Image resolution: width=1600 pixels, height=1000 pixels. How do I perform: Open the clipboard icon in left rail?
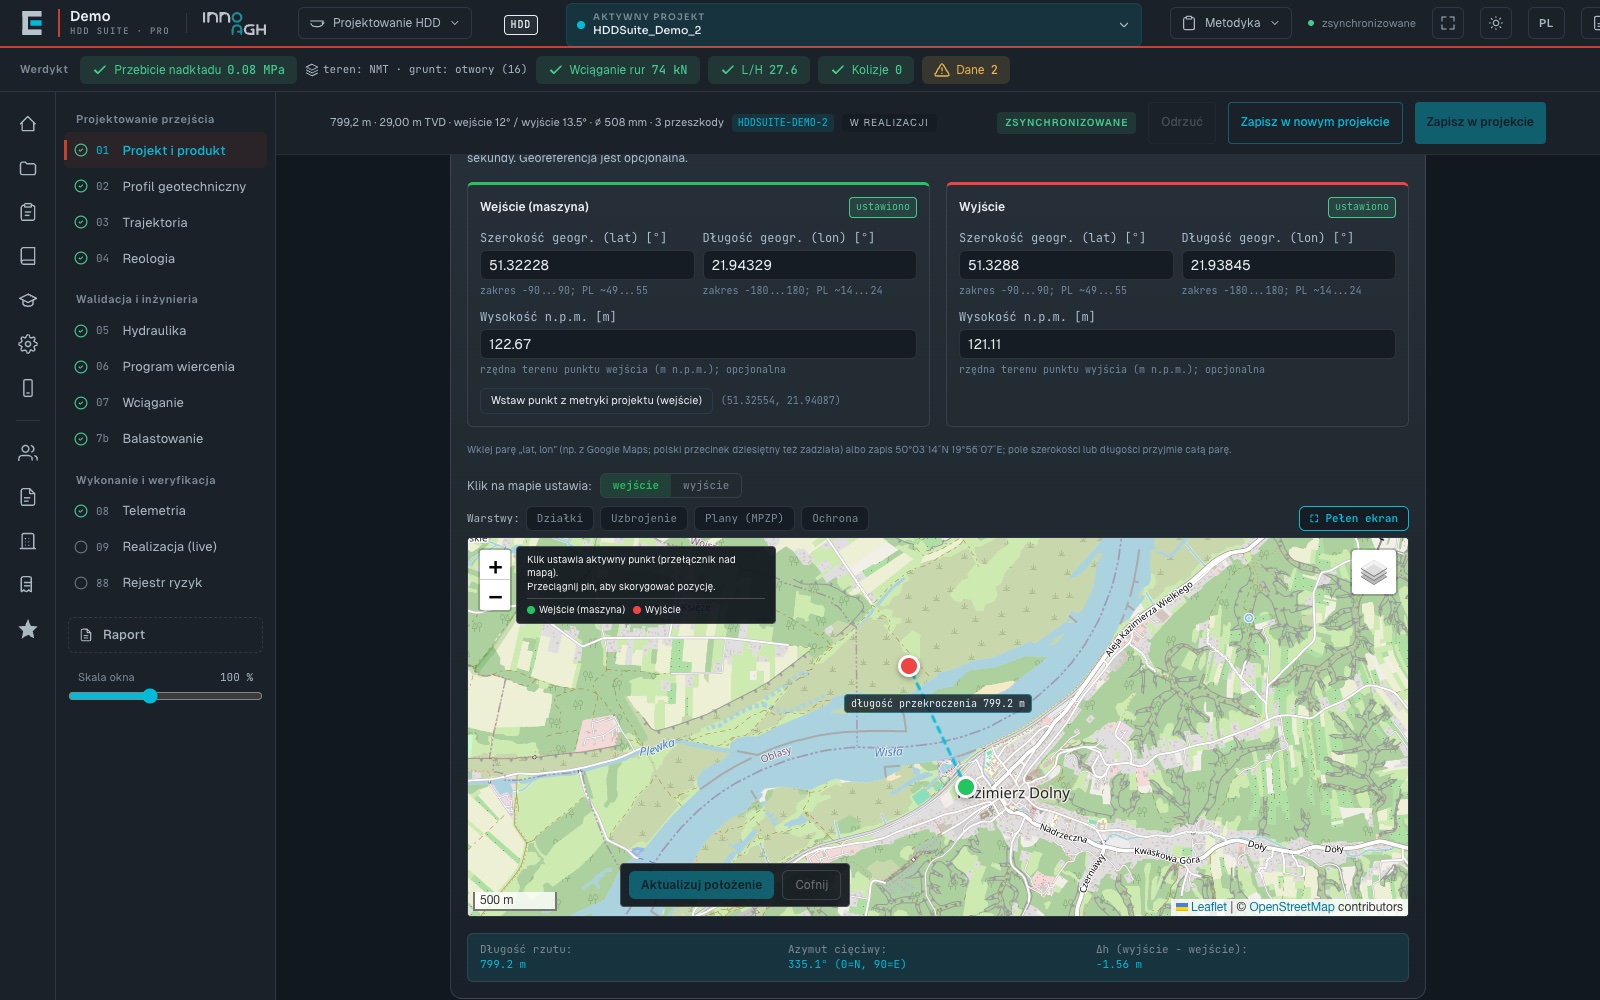click(x=28, y=212)
